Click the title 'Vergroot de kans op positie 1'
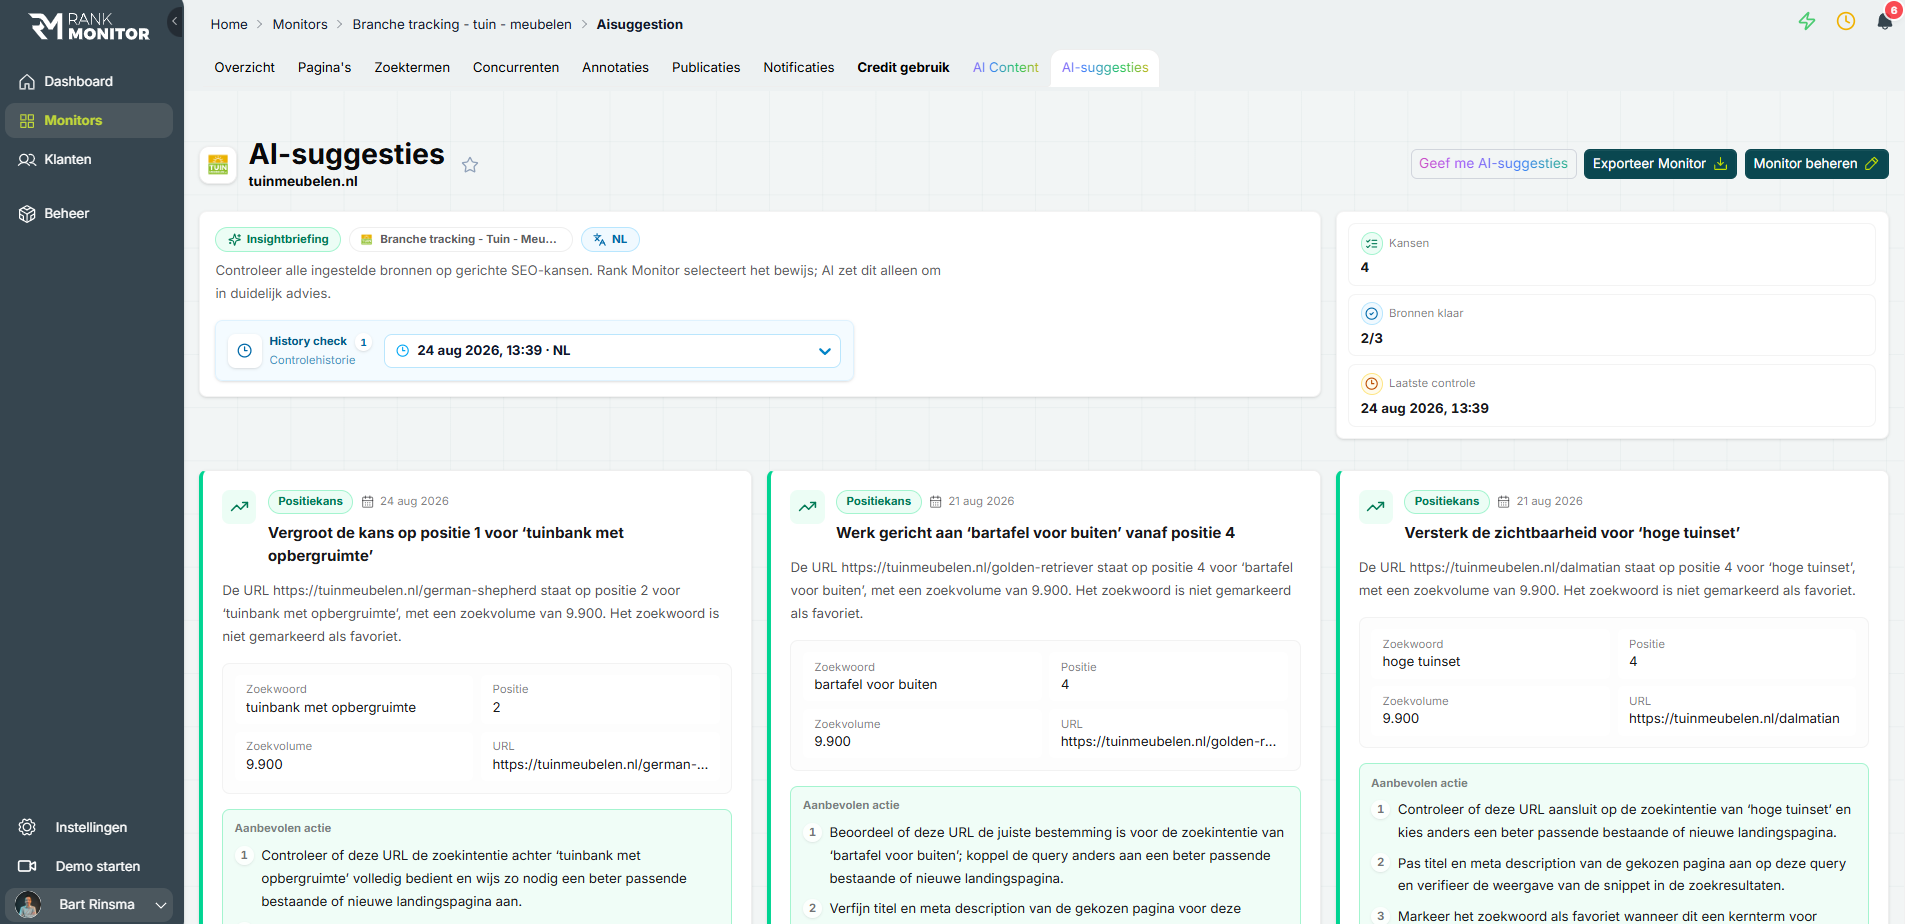 [446, 544]
